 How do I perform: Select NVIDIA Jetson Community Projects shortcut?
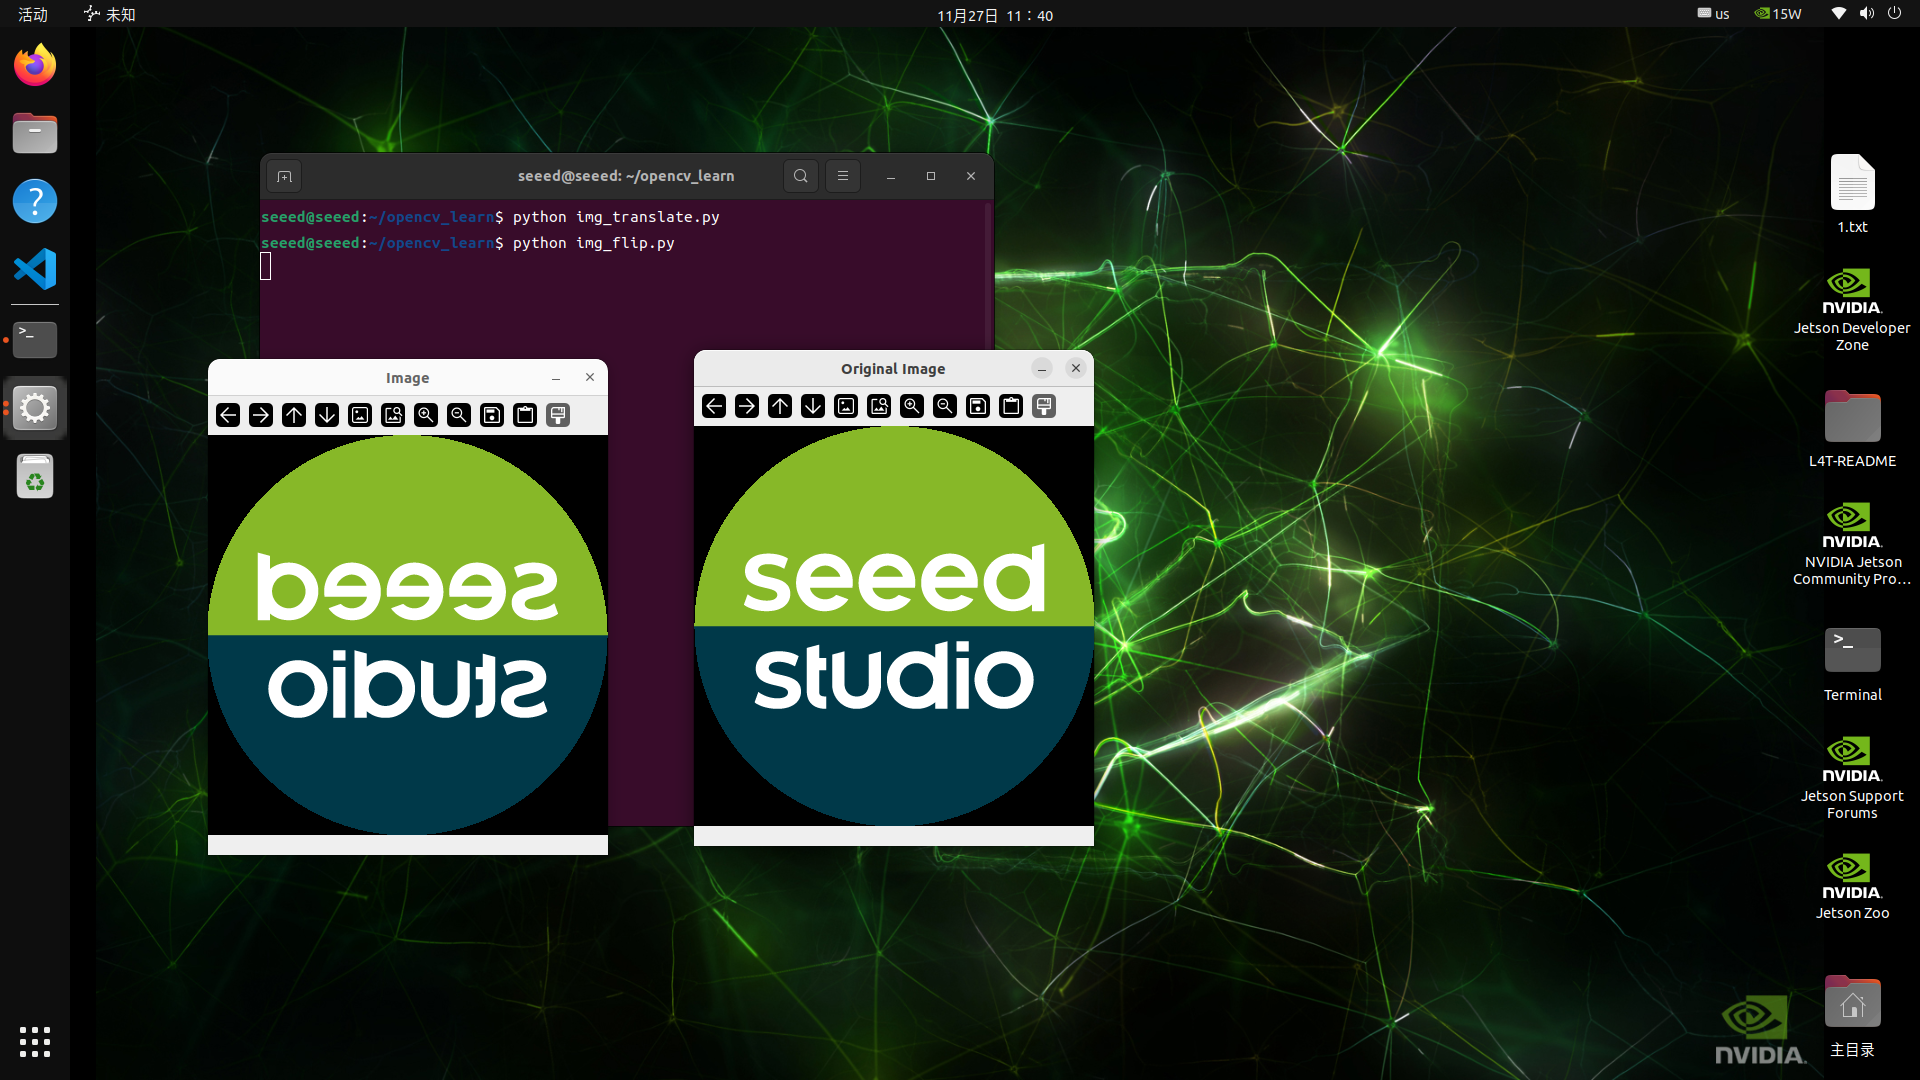pos(1852,544)
